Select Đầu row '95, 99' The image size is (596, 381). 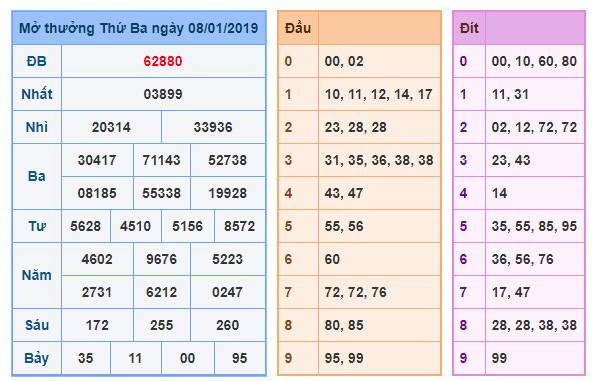[344, 358]
